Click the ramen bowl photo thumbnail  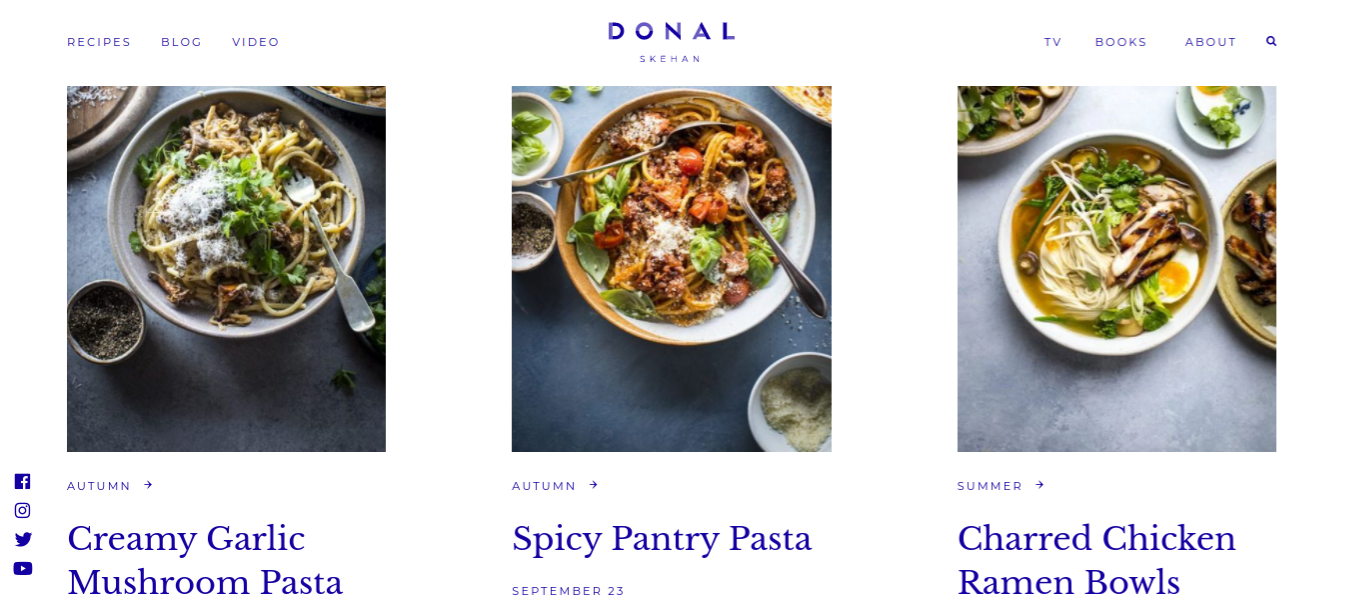click(x=1116, y=269)
